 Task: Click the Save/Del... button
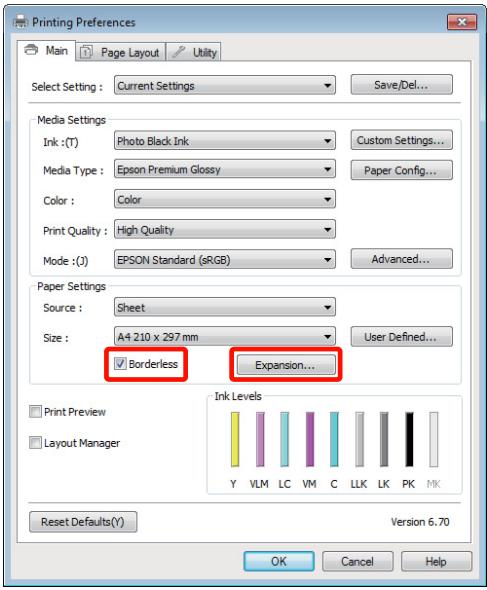(x=401, y=85)
